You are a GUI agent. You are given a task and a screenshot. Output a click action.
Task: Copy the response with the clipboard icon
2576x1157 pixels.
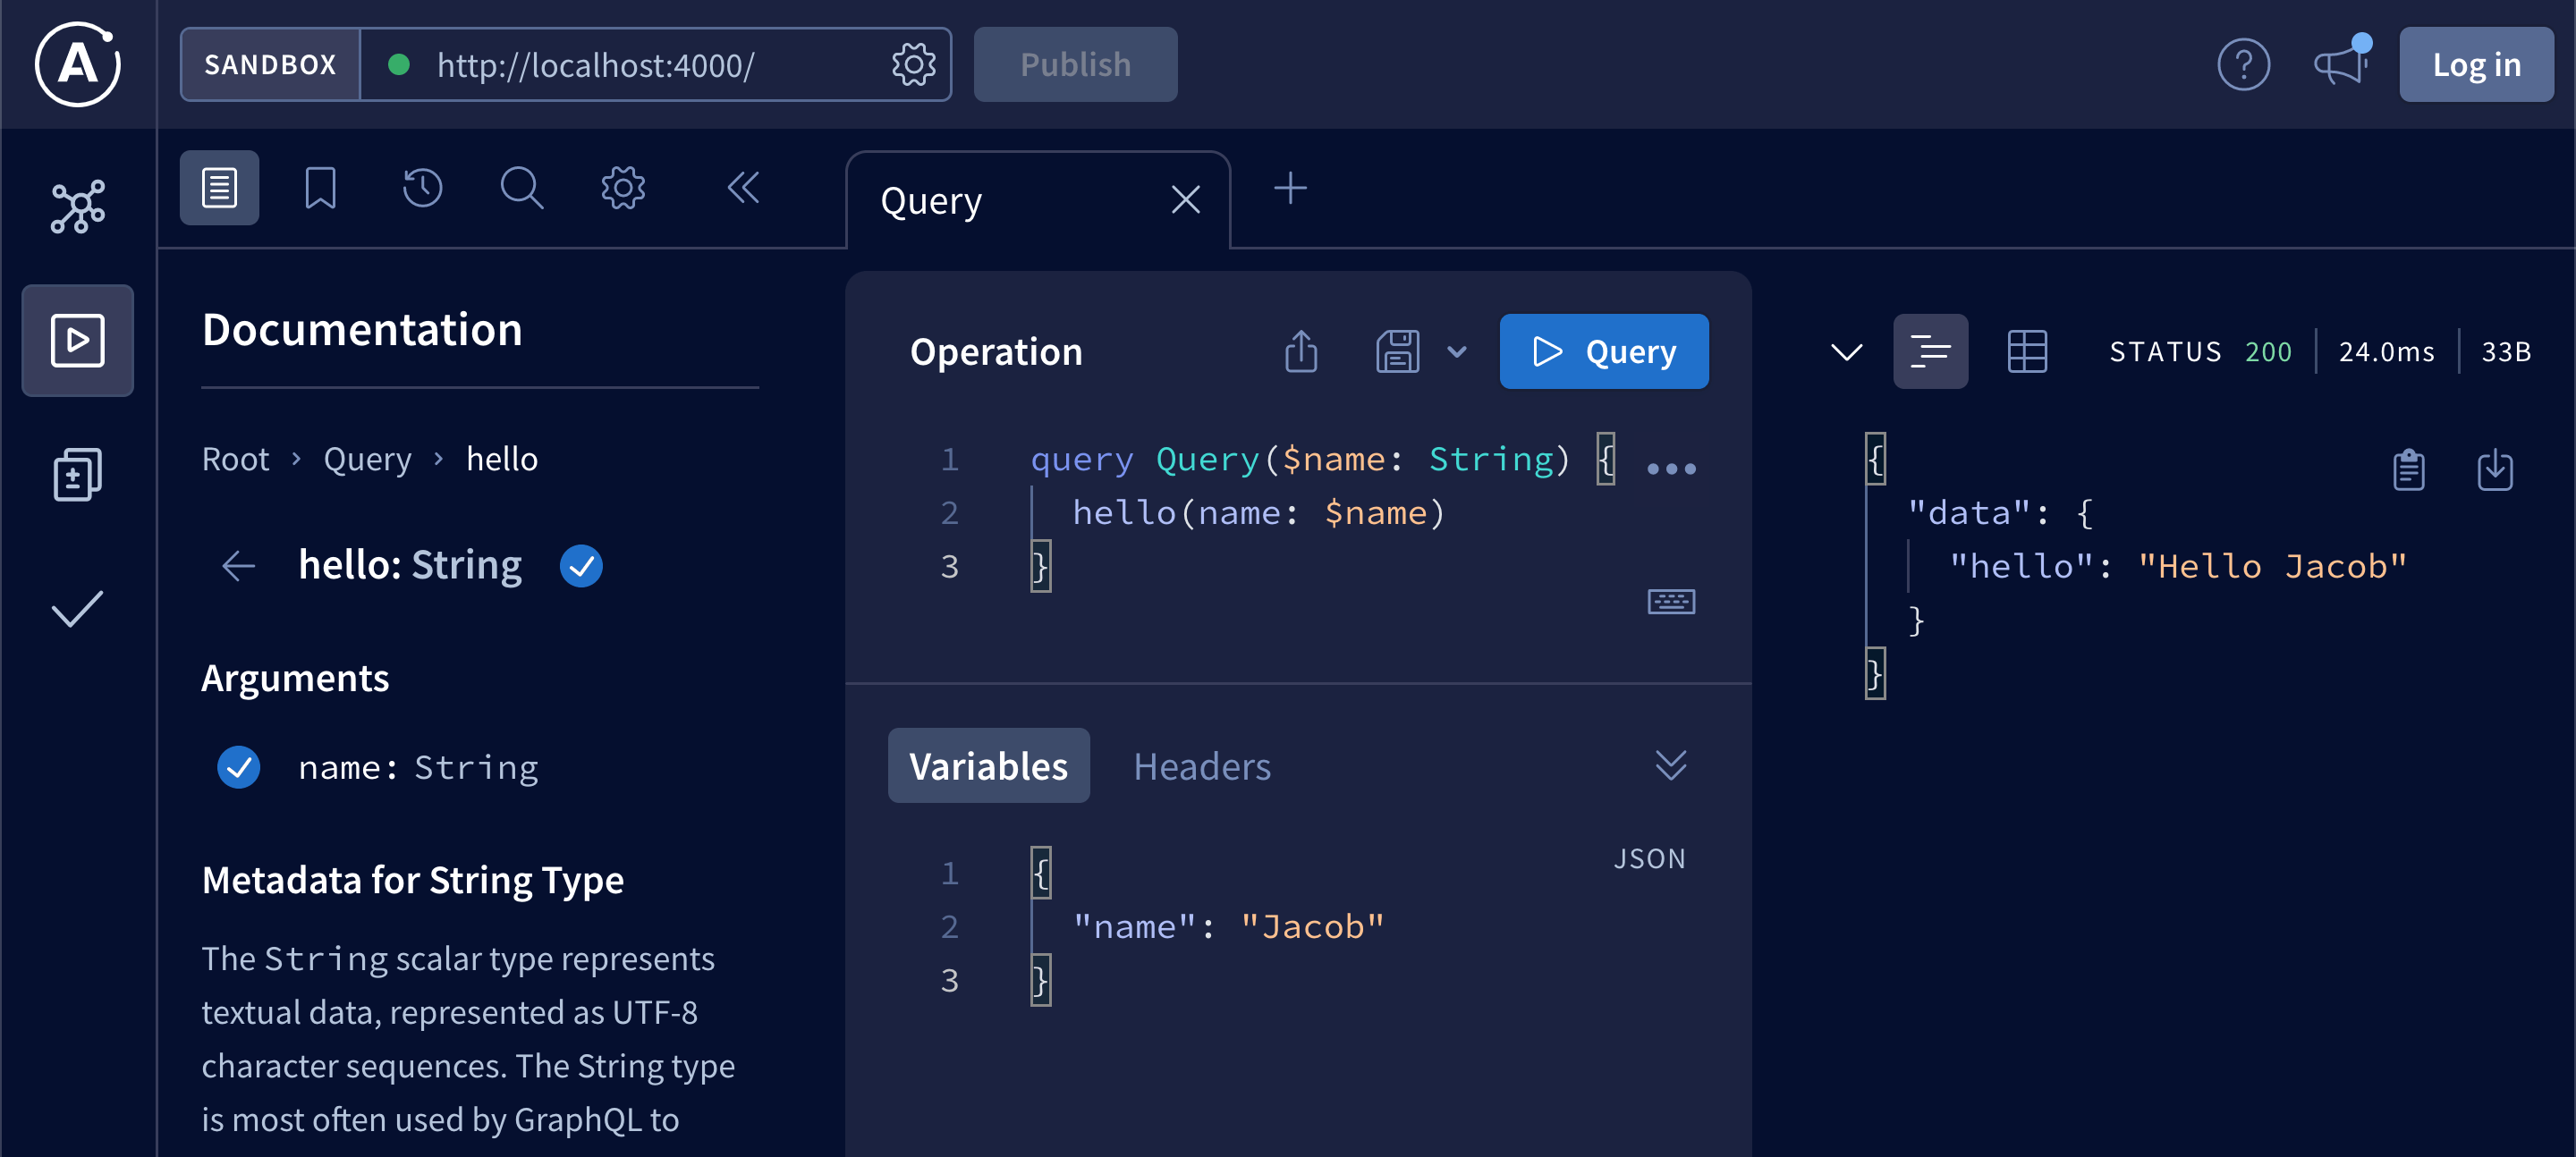click(2410, 470)
